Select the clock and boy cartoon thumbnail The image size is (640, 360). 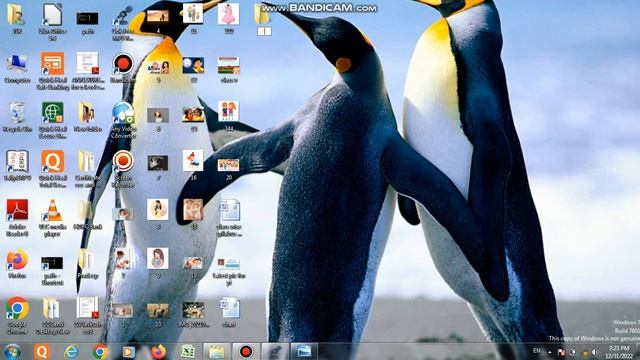coord(193,65)
